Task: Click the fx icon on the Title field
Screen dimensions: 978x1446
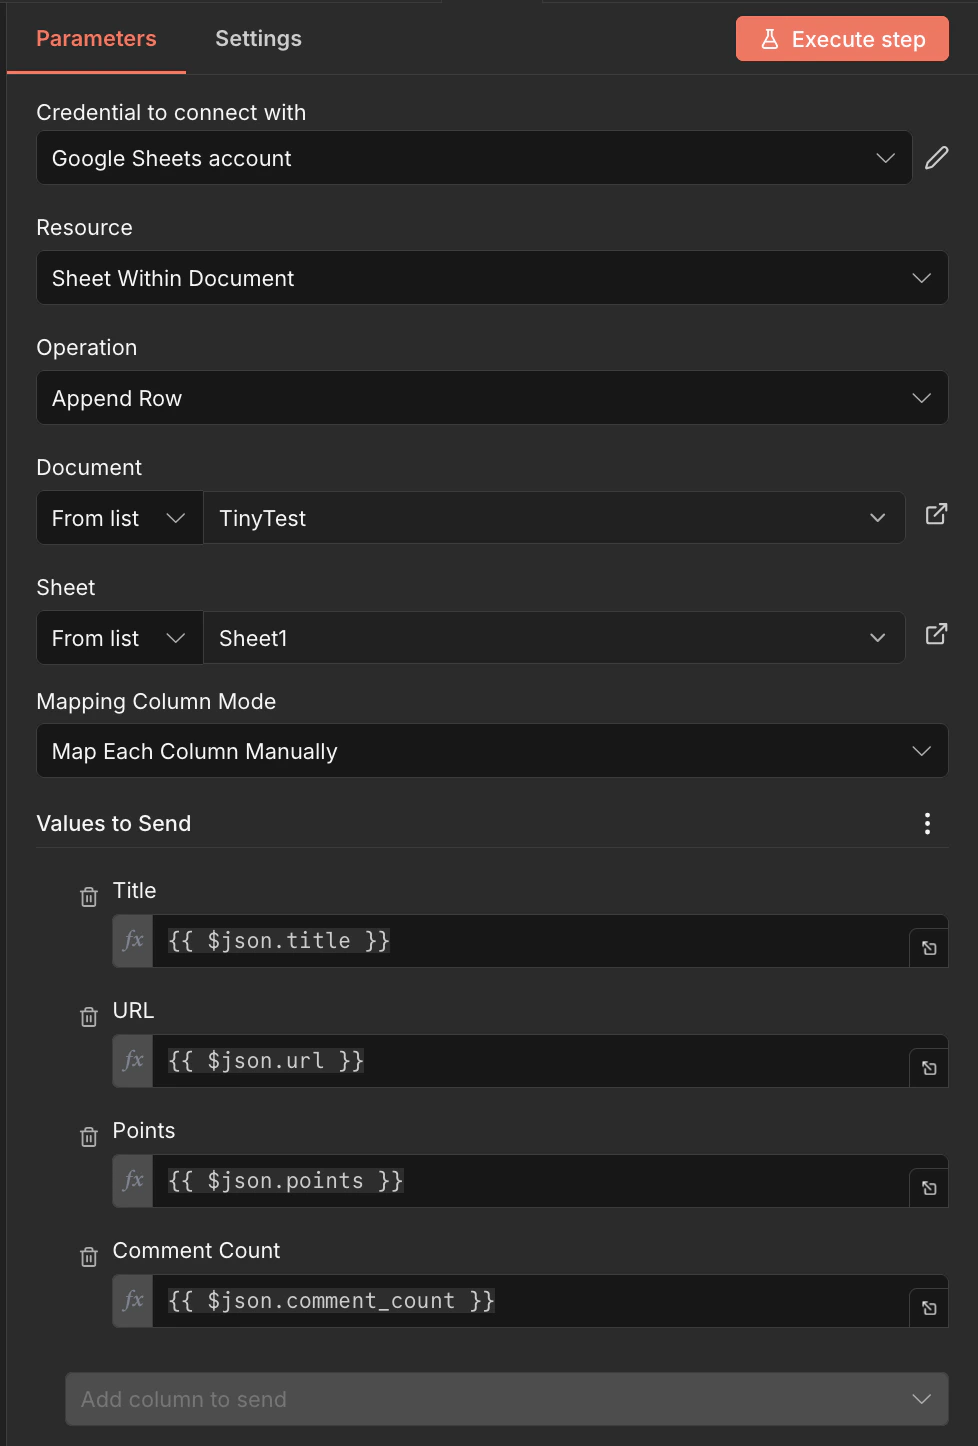Action: tap(131, 941)
